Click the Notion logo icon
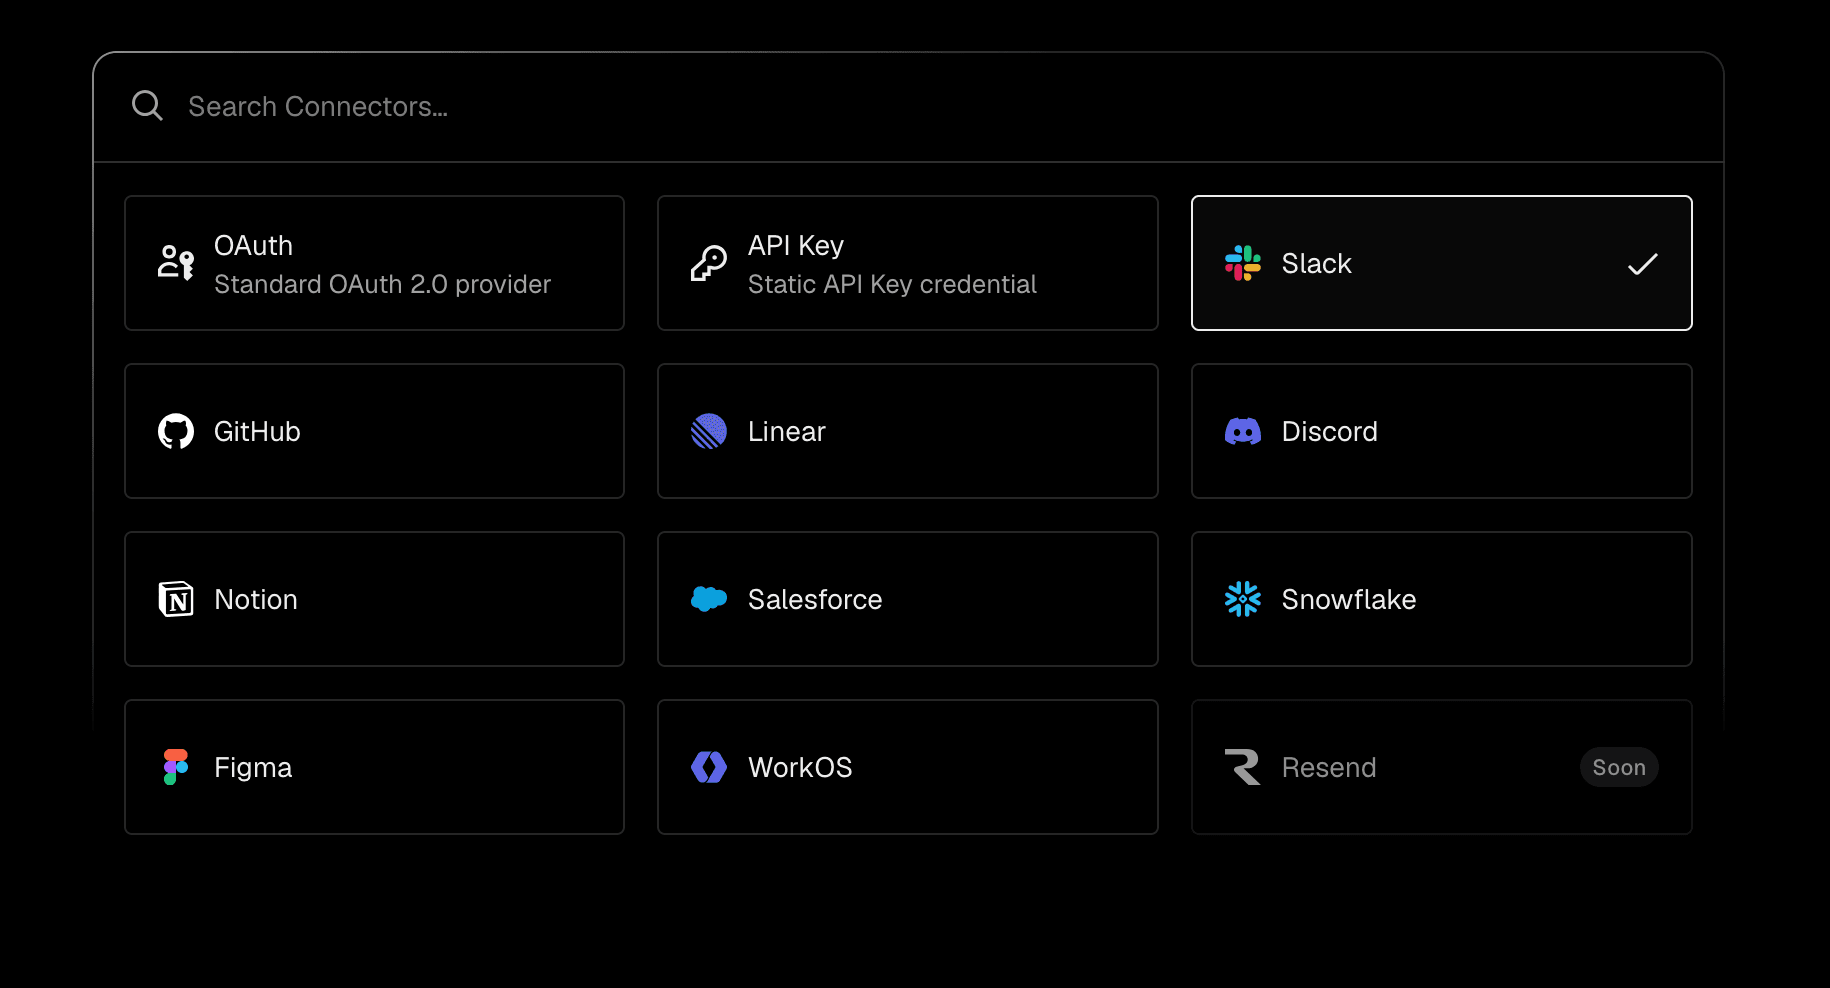This screenshot has width=1830, height=988. tap(176, 599)
